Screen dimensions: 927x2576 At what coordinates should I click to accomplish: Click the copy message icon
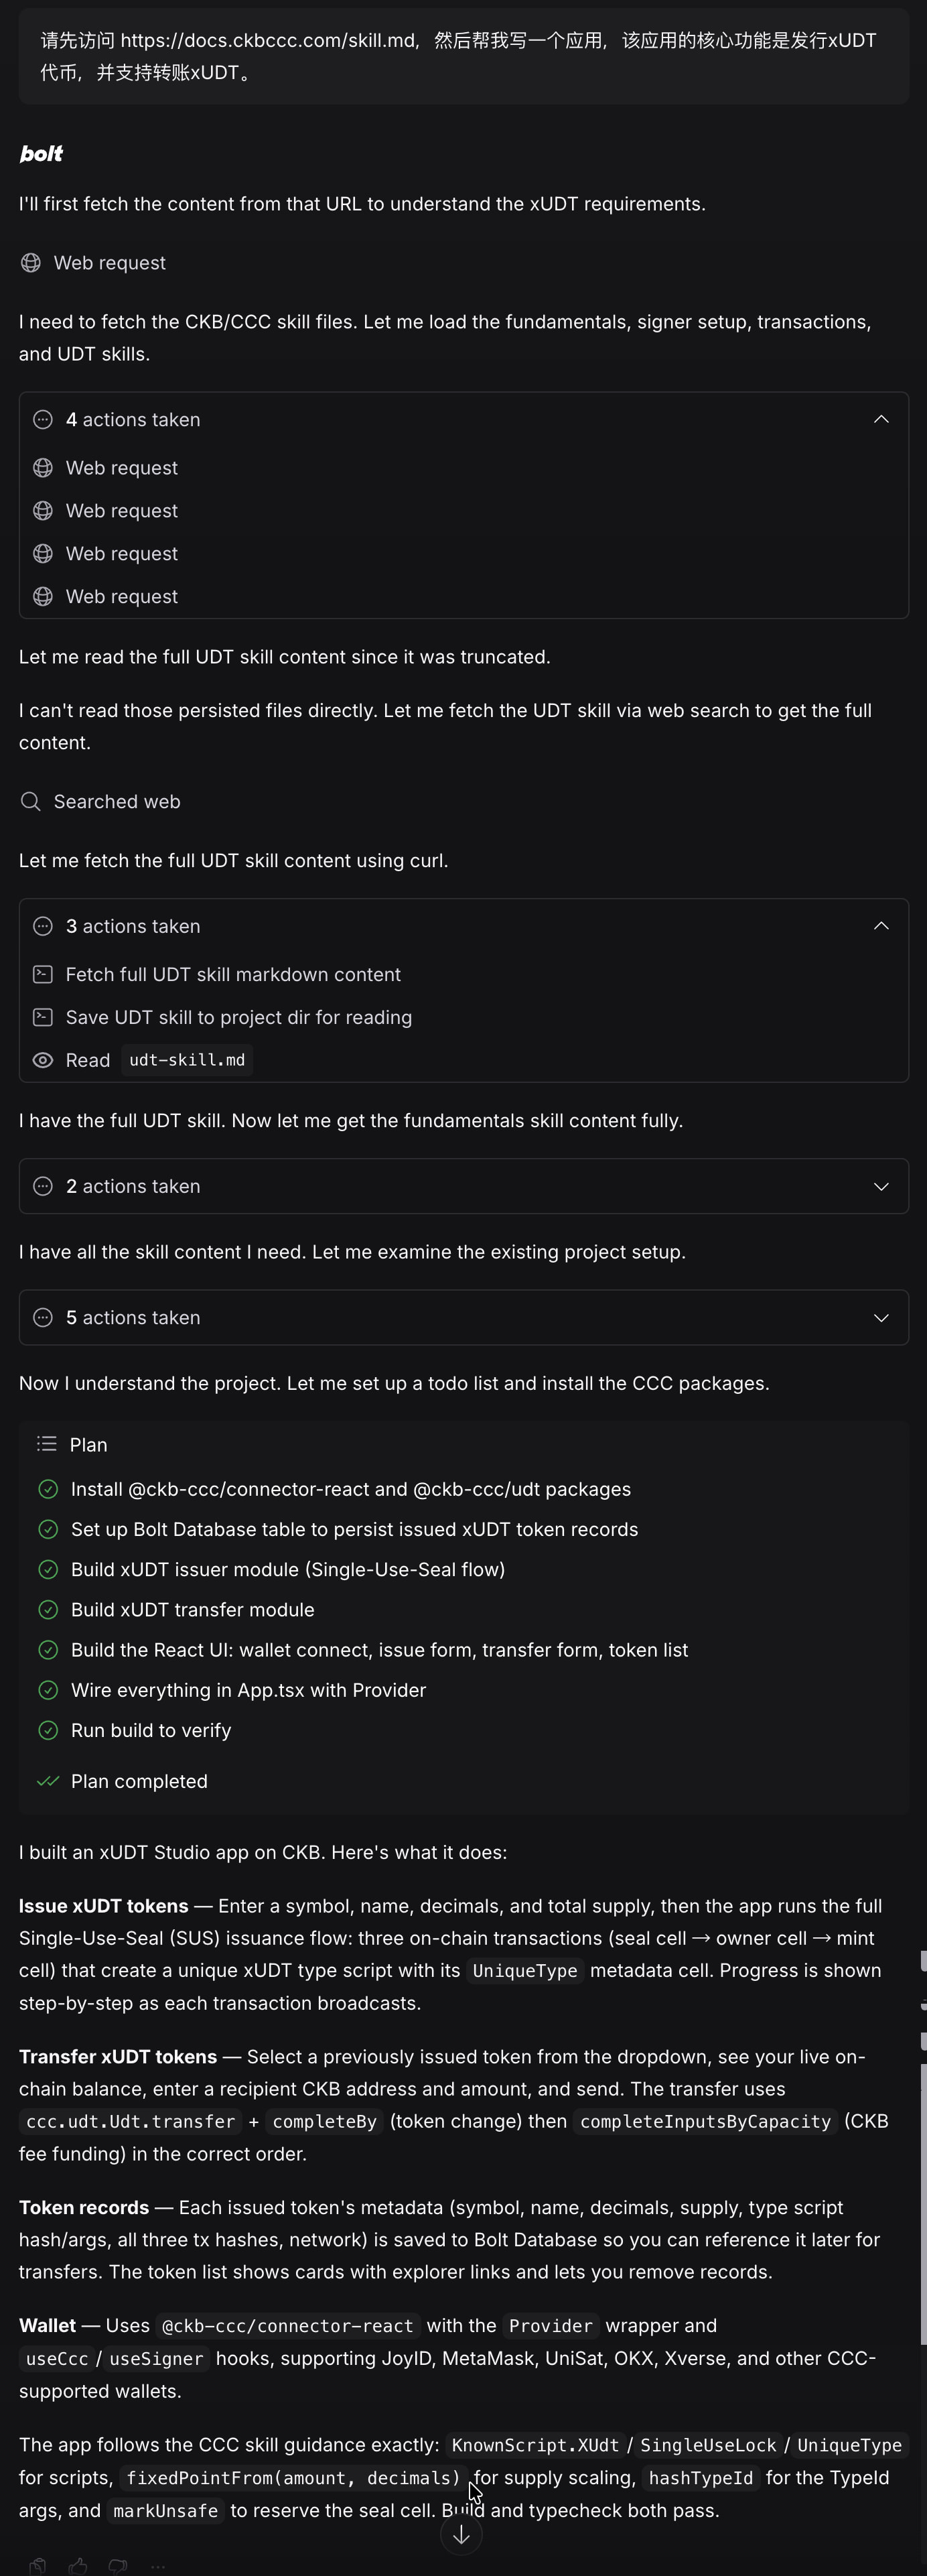[38, 2566]
